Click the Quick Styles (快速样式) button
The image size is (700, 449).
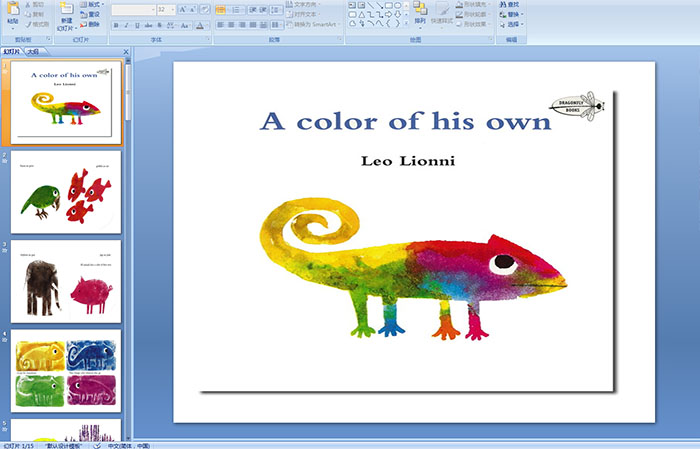(x=442, y=16)
